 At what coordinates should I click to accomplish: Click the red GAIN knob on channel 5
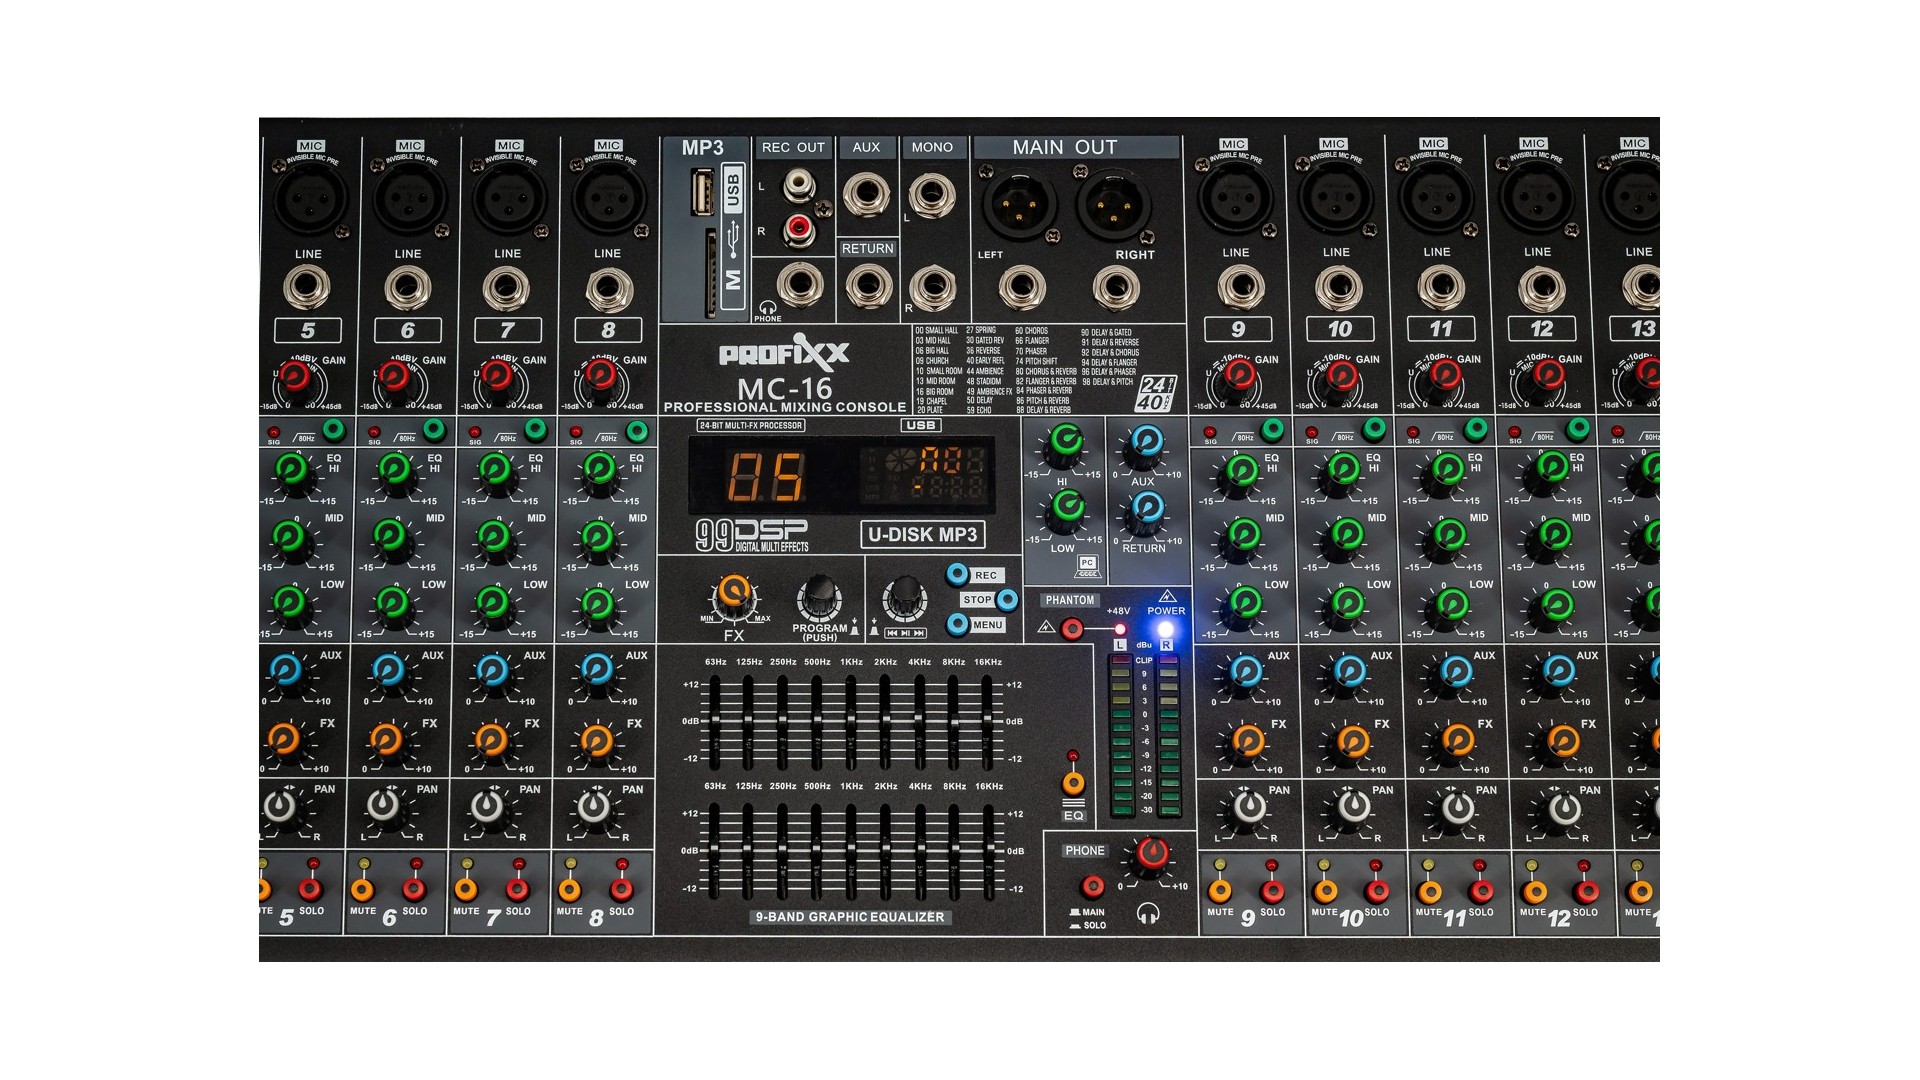pos(294,377)
